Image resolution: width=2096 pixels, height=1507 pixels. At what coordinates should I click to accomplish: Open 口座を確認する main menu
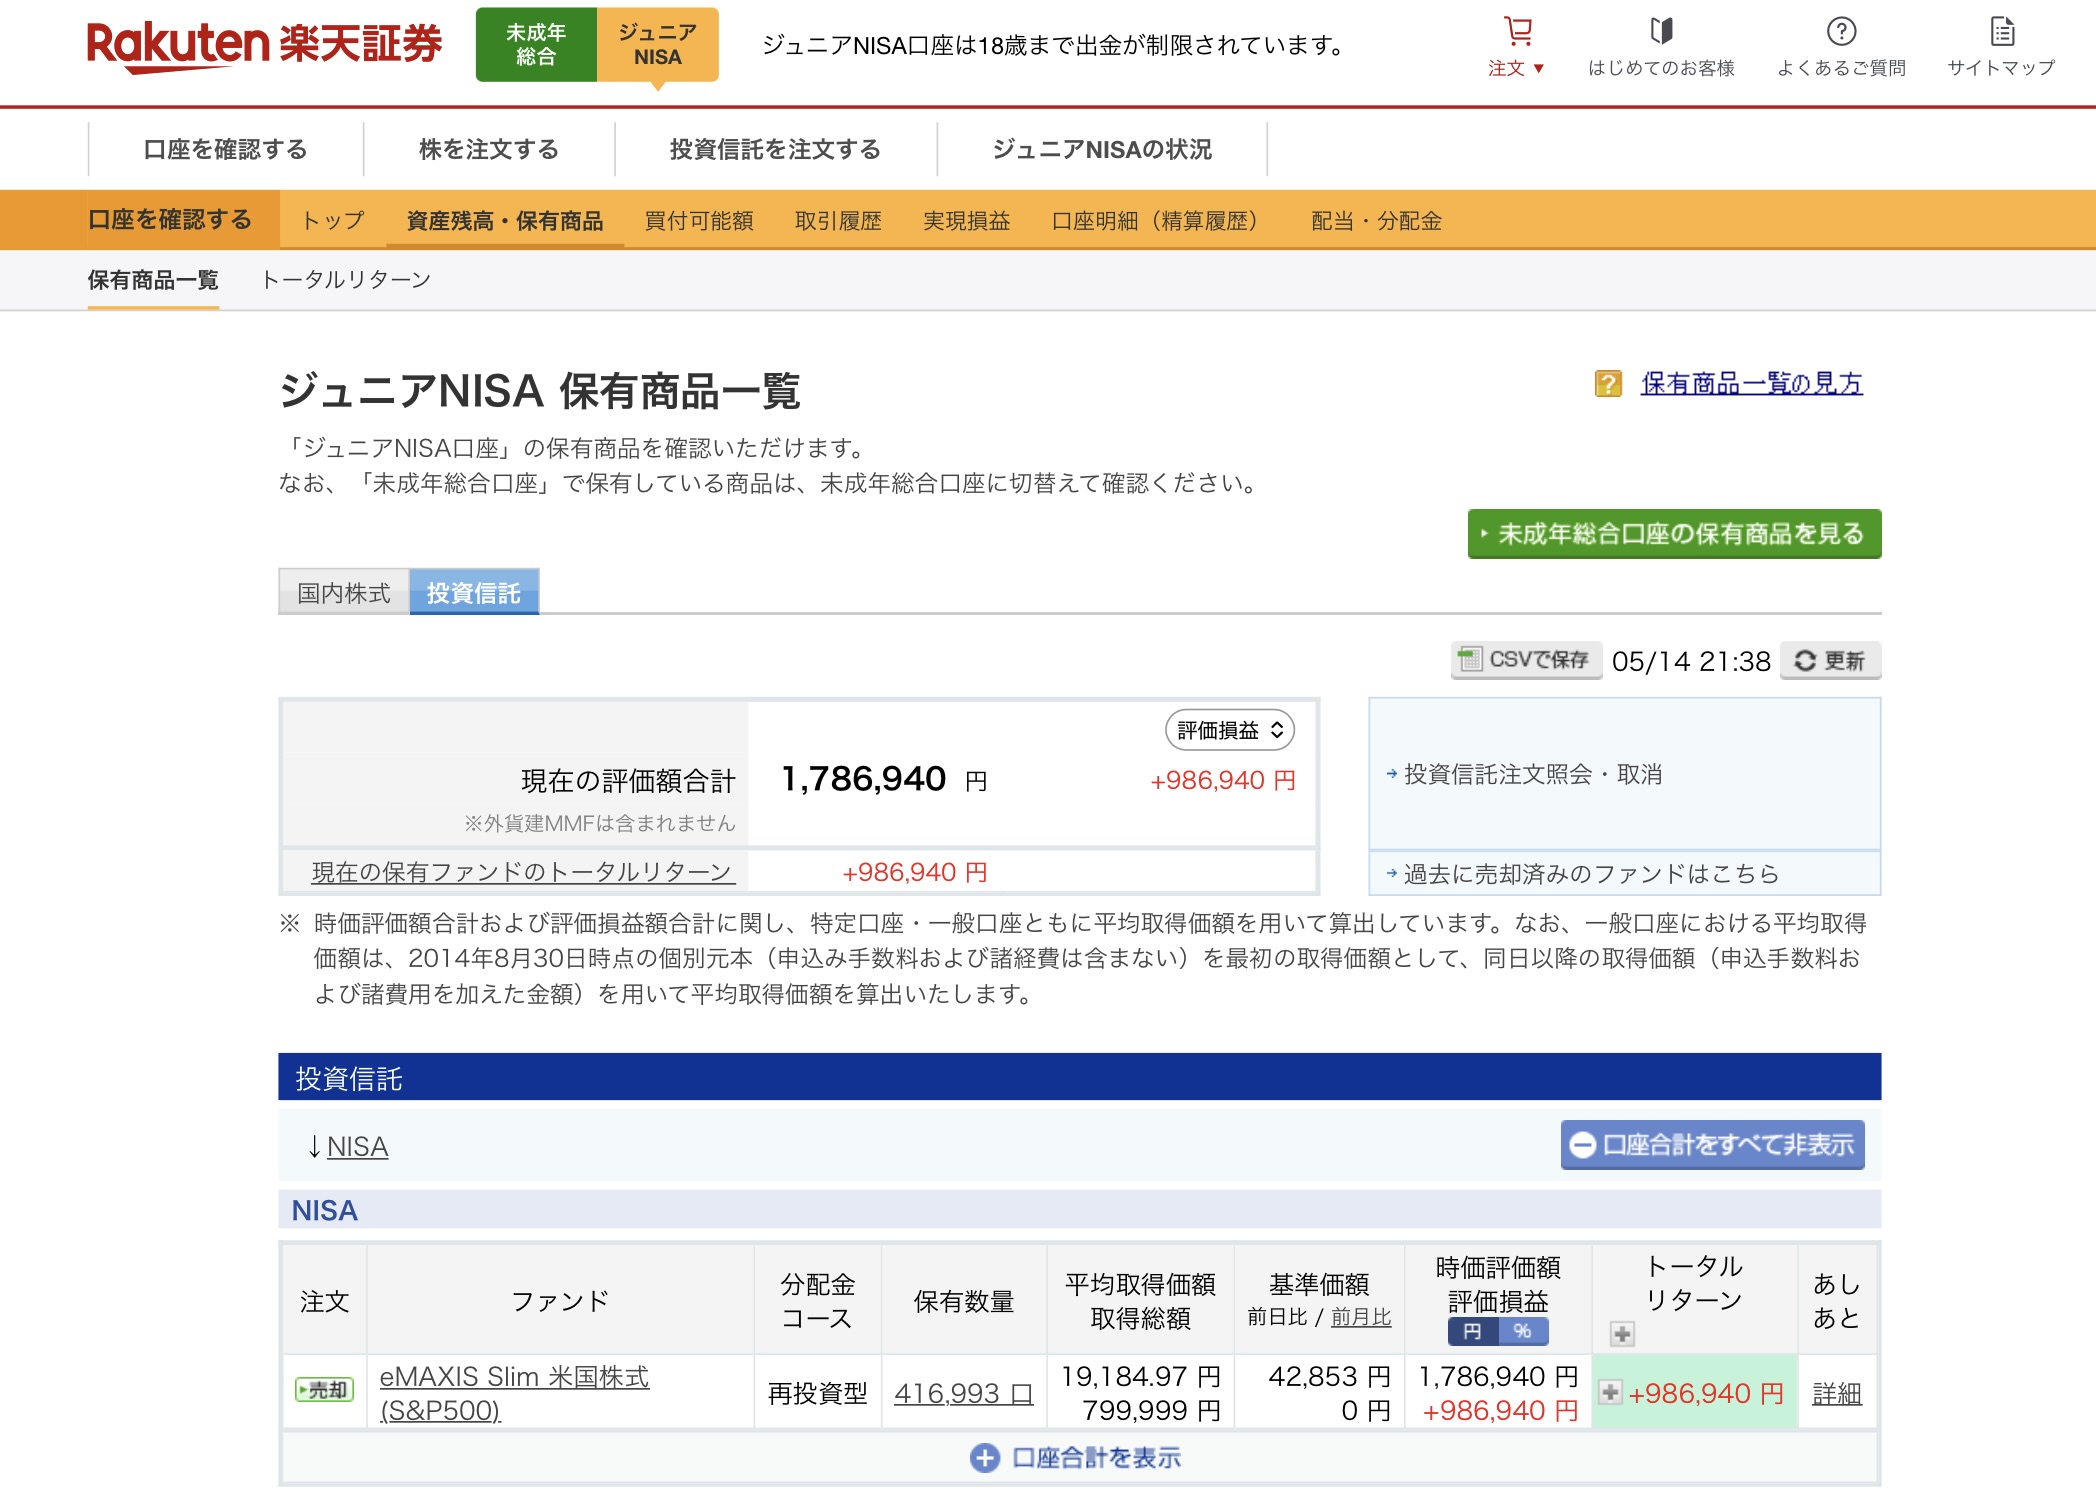(x=226, y=149)
